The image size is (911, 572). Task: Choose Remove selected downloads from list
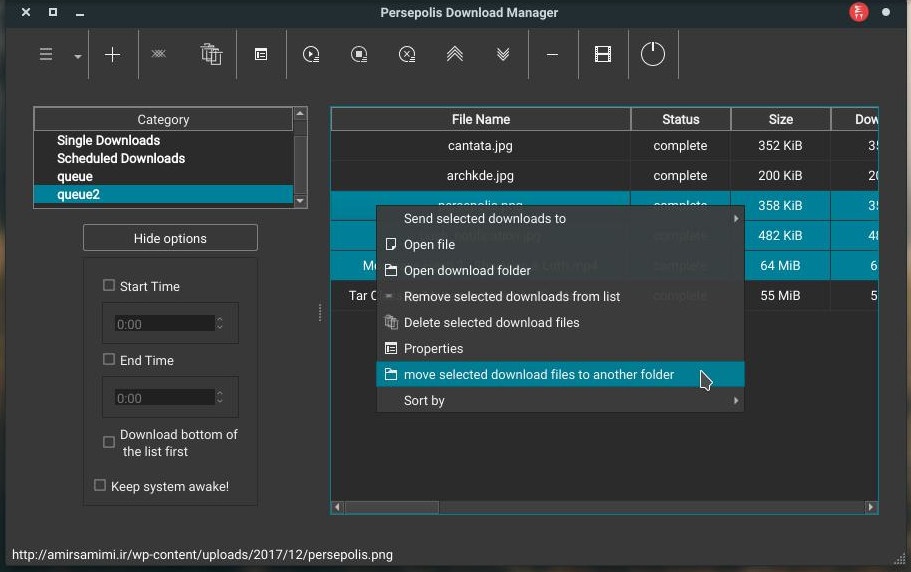click(560, 297)
